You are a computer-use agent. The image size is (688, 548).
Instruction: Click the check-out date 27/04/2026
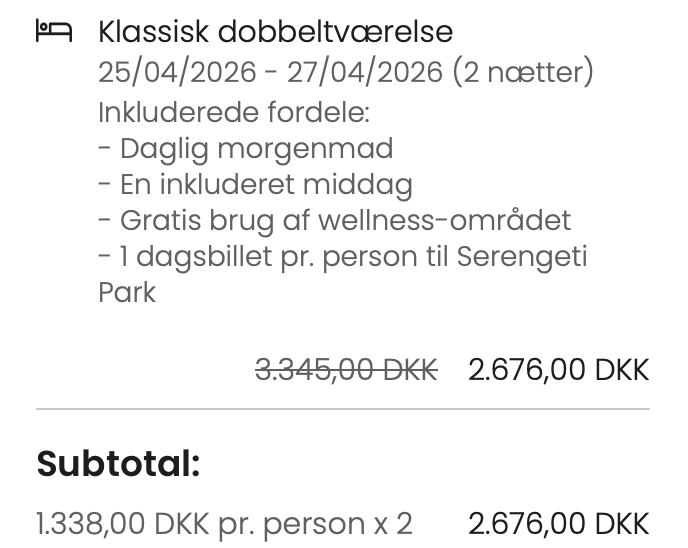(365, 72)
